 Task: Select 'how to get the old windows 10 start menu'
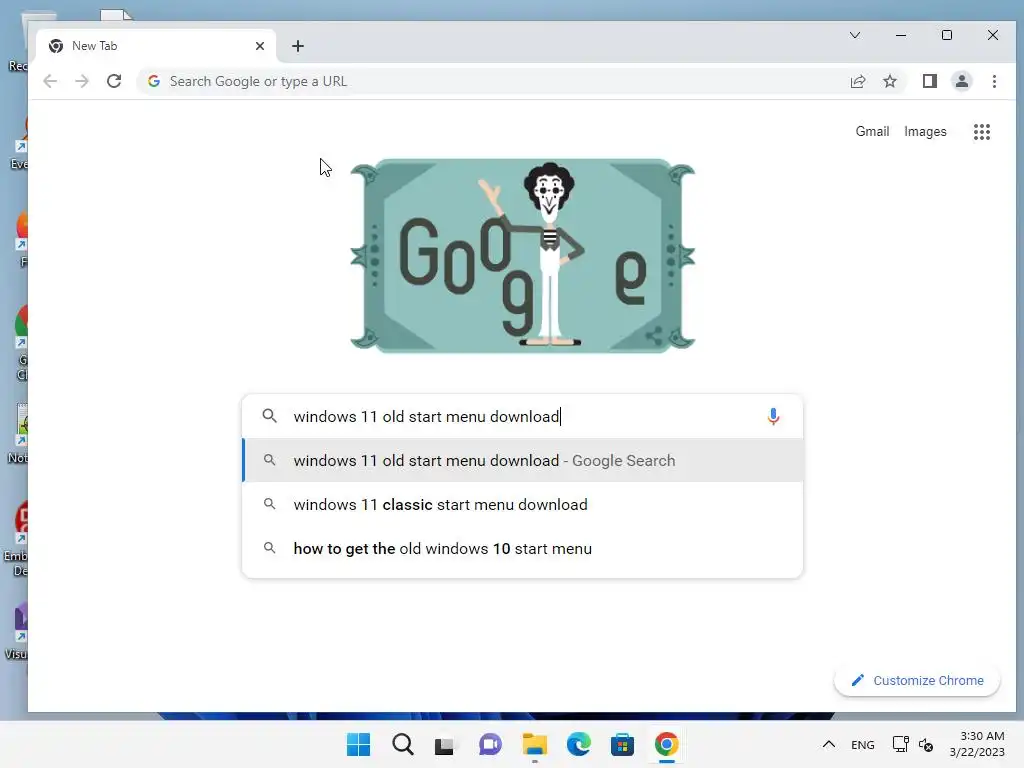tap(522, 549)
